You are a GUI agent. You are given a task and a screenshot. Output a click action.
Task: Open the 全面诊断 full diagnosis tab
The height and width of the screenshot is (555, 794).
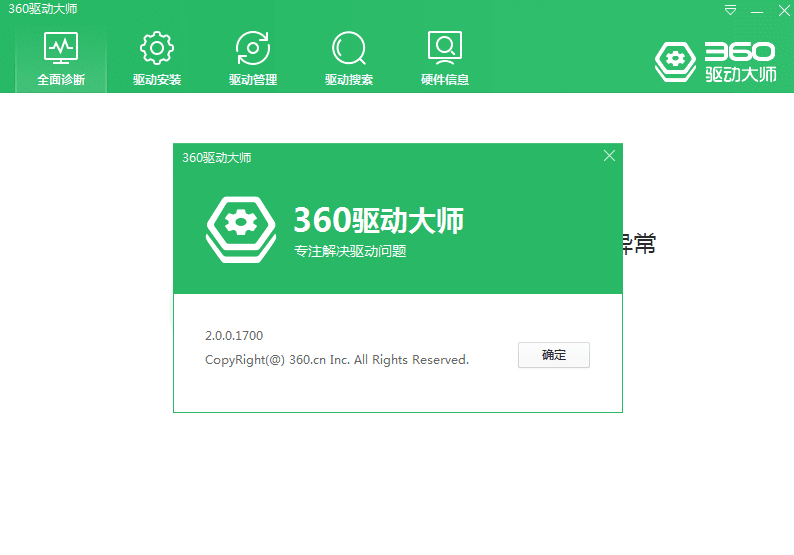pos(61,58)
